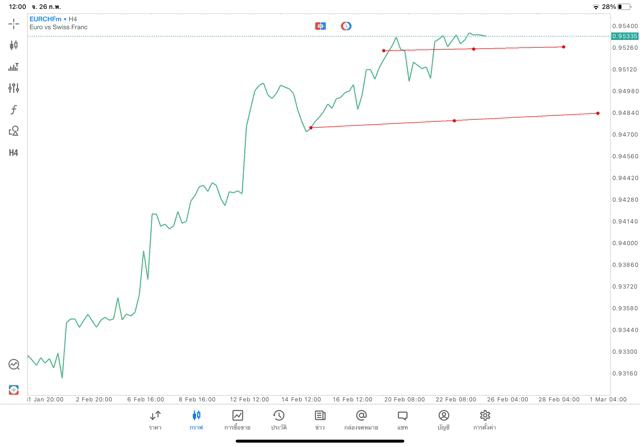Activate the crosshair cursor tool
Screen dimensions: 640x447
(13, 23)
